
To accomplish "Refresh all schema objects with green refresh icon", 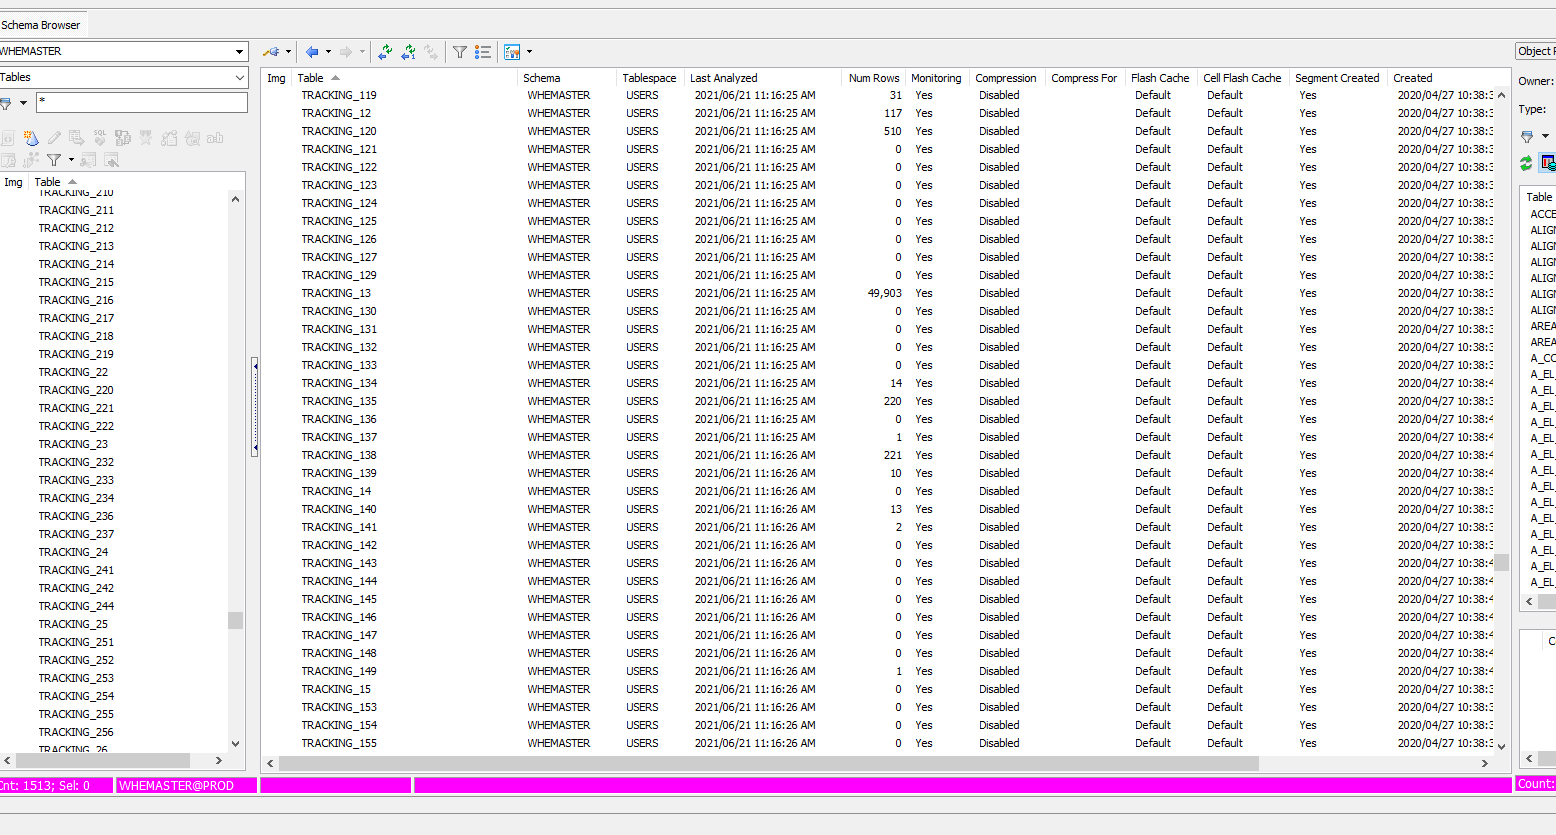I will pos(384,51).
